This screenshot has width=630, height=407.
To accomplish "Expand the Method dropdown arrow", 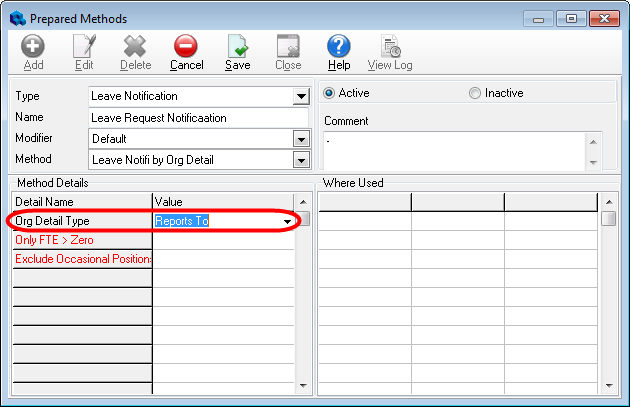I will [x=301, y=160].
